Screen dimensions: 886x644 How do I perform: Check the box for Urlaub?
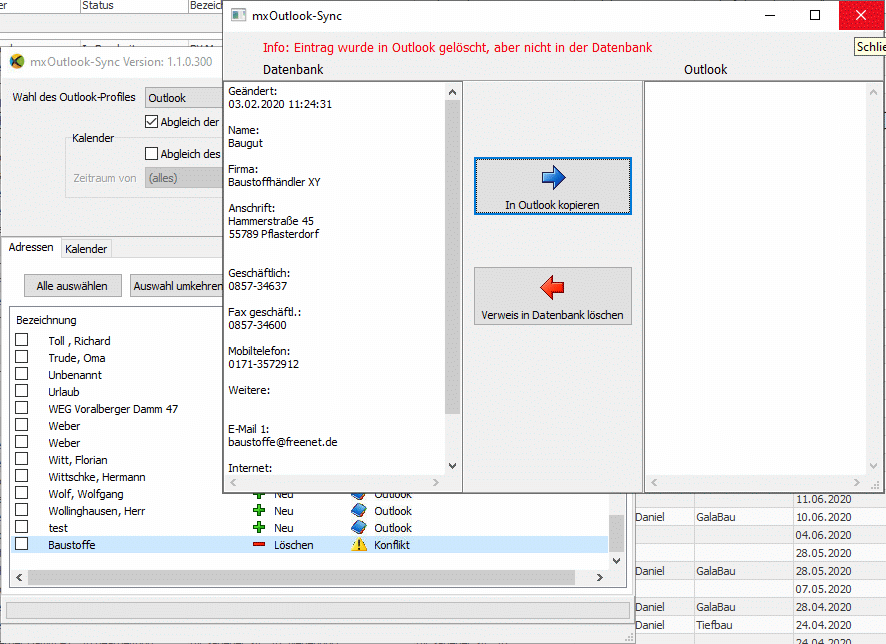coord(21,391)
